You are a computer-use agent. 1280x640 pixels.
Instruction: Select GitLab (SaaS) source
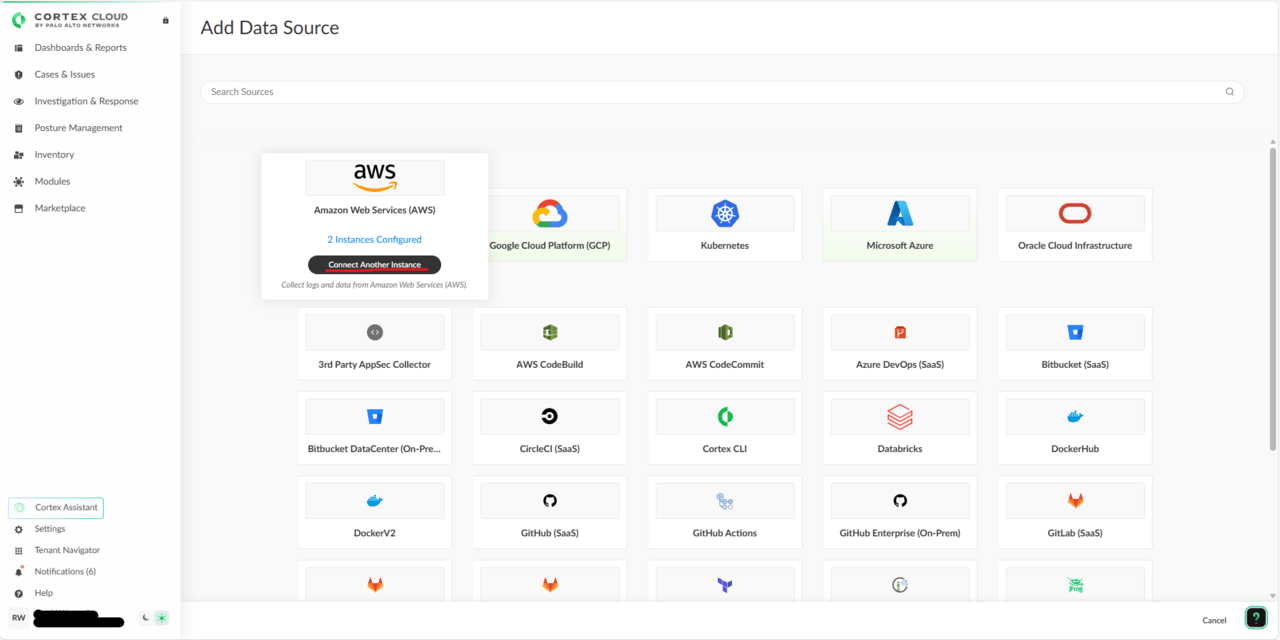pos(1075,512)
